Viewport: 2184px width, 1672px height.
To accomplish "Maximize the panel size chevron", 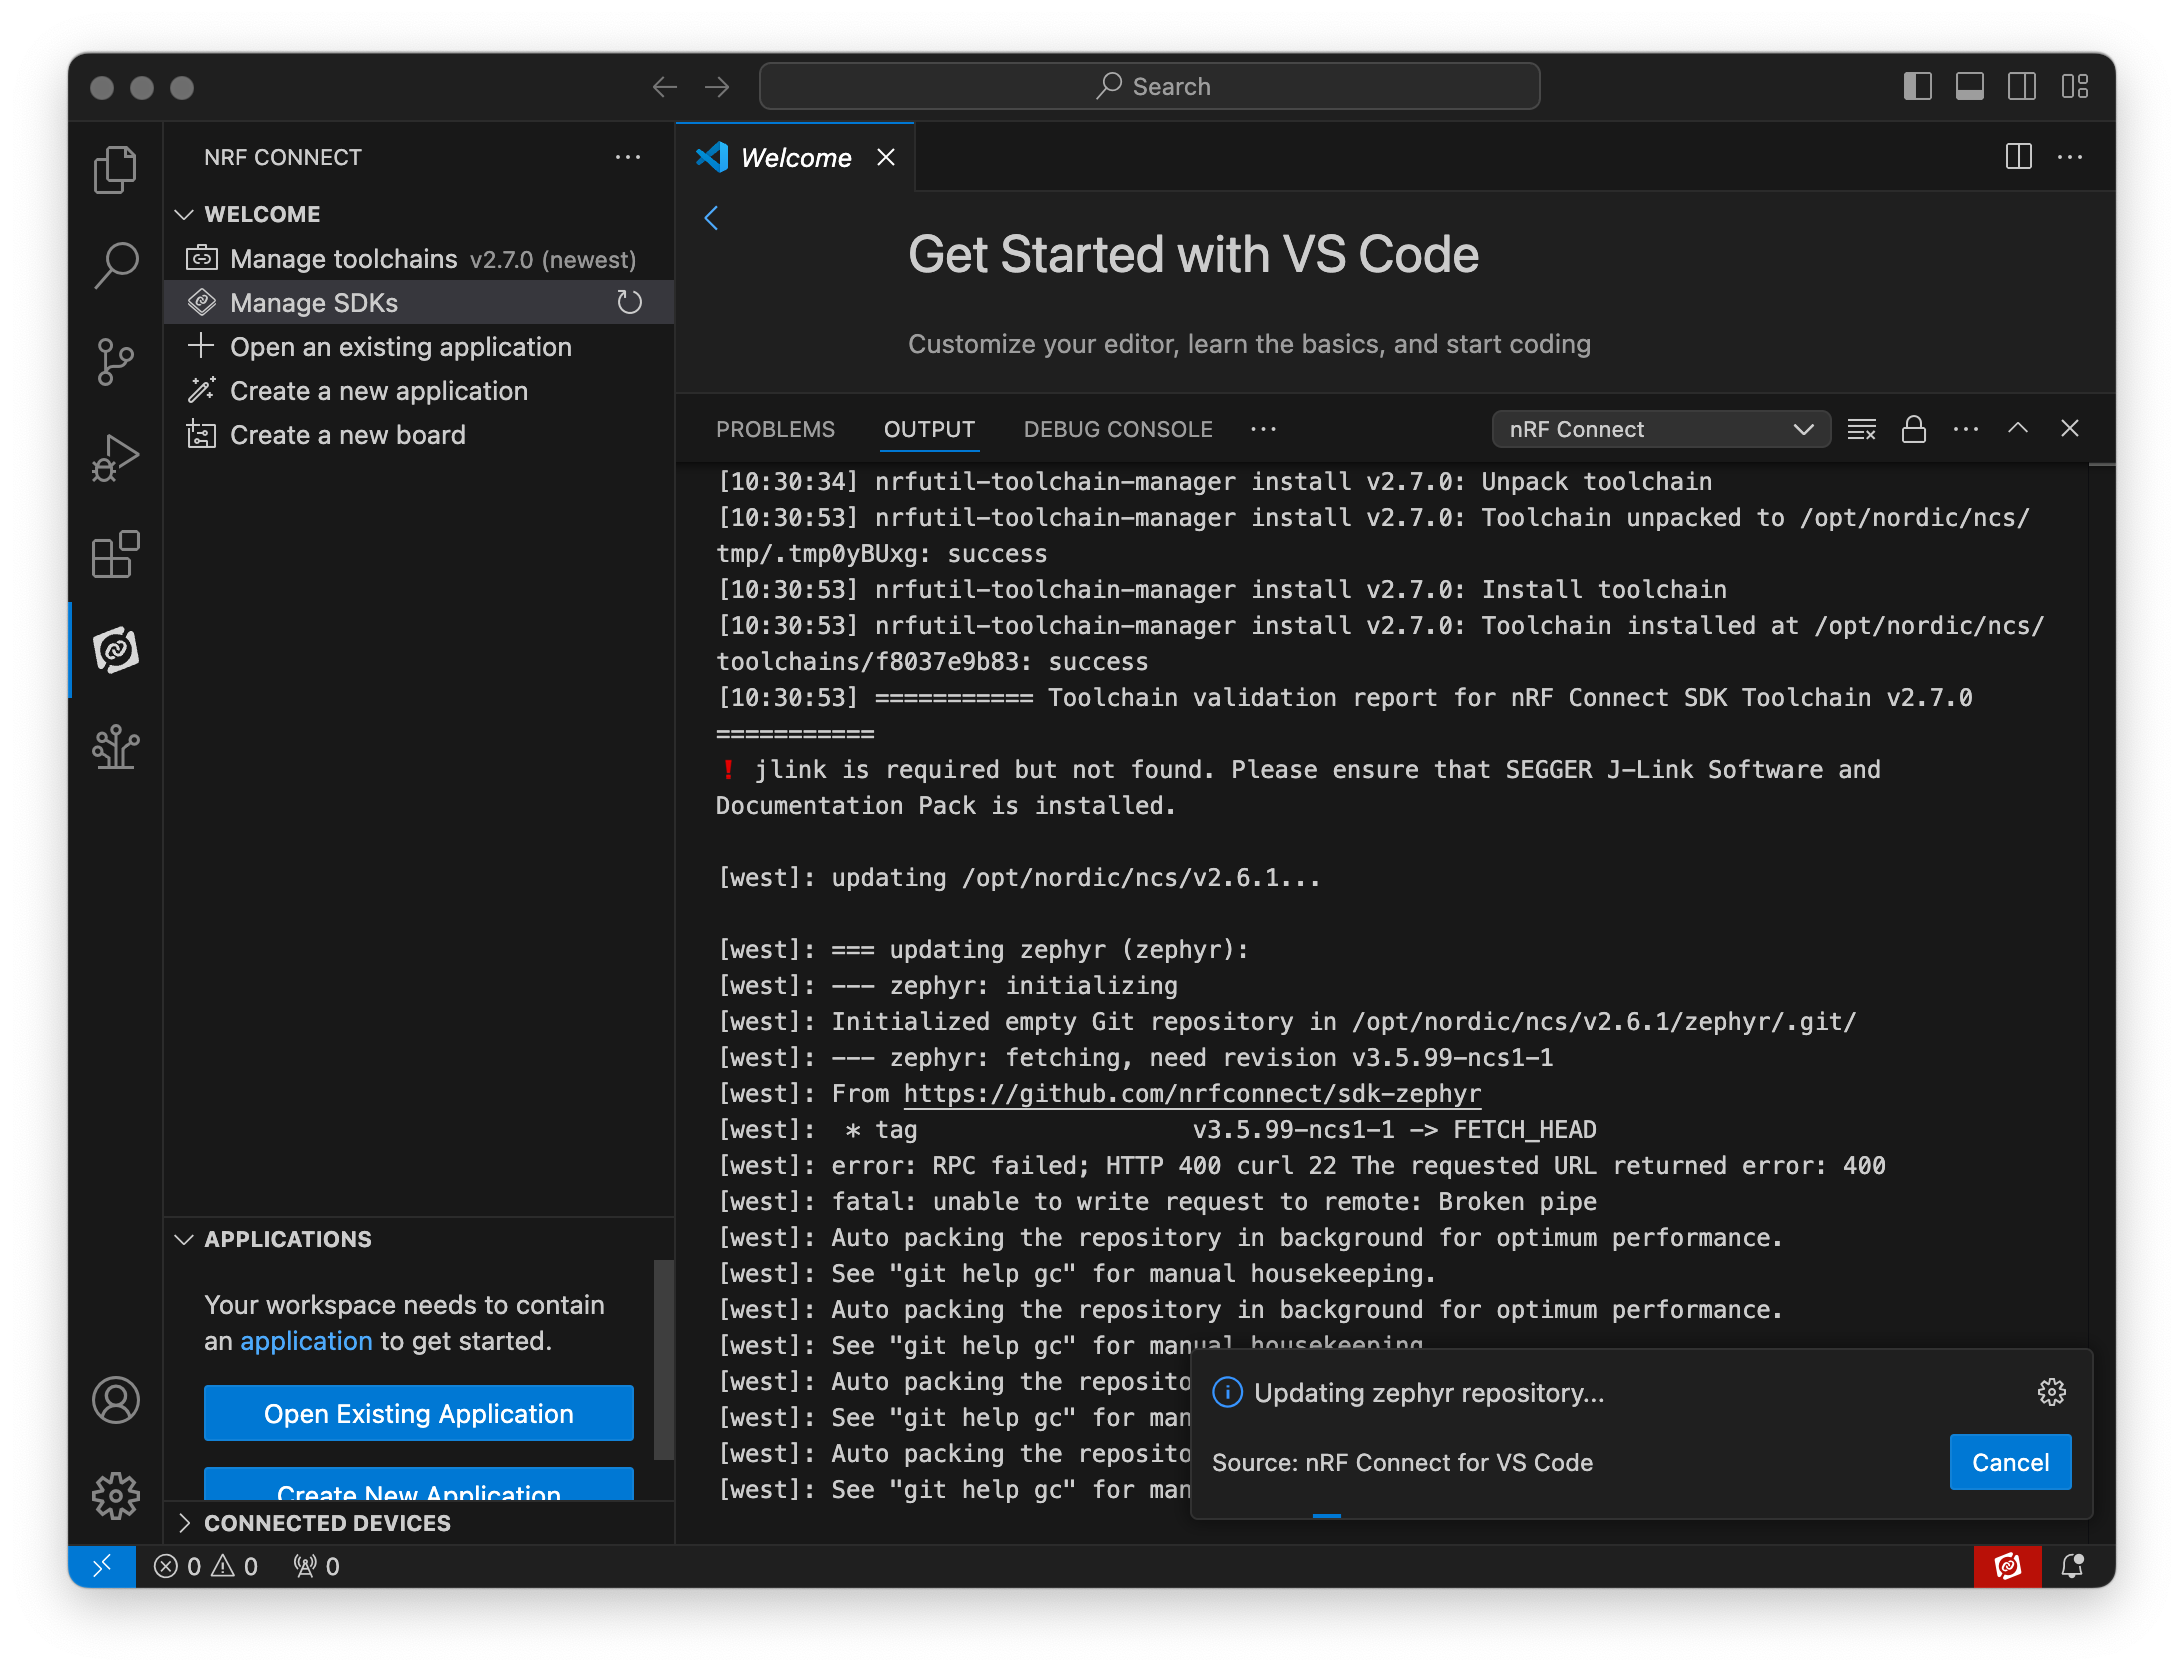I will tap(2018, 429).
